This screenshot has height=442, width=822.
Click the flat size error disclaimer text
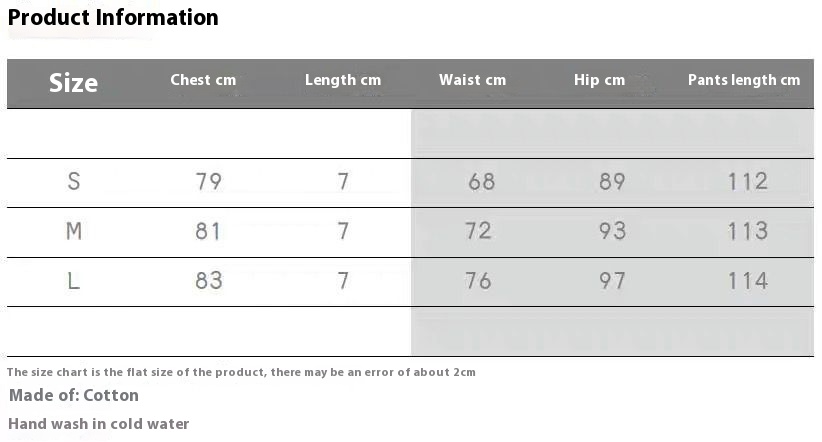click(241, 372)
